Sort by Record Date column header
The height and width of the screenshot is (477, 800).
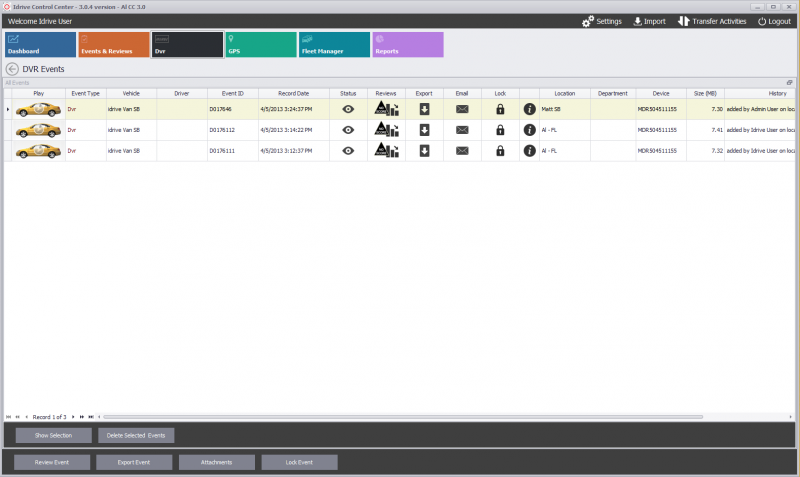pos(293,93)
